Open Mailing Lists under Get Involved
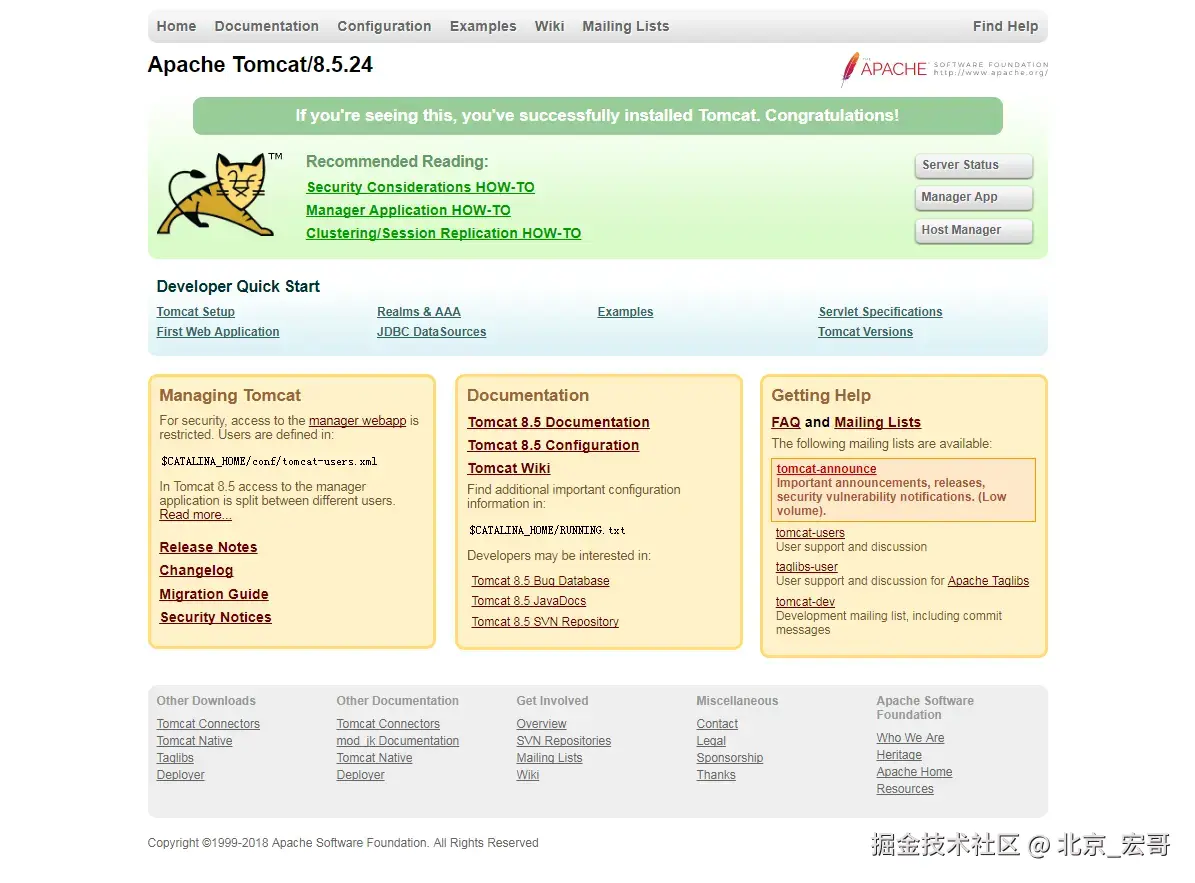Screen dimensions: 1195x883 [549, 758]
